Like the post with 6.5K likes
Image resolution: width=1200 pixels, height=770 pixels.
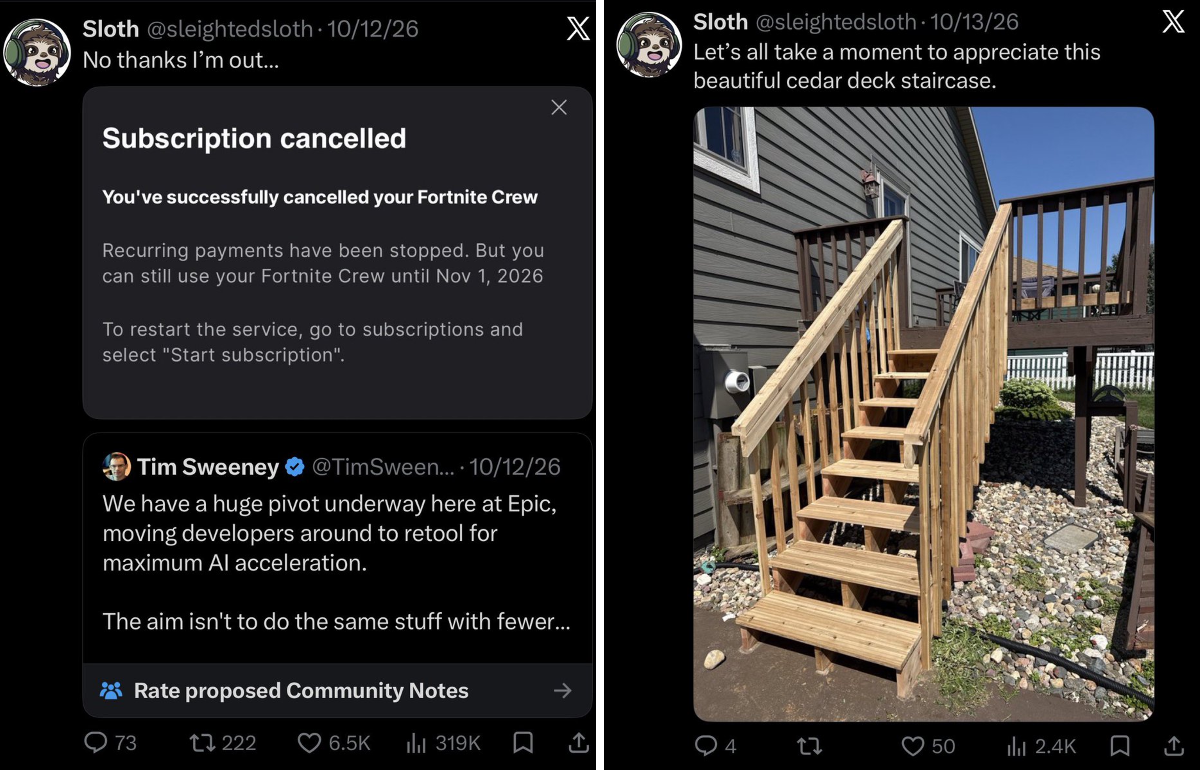335,743
